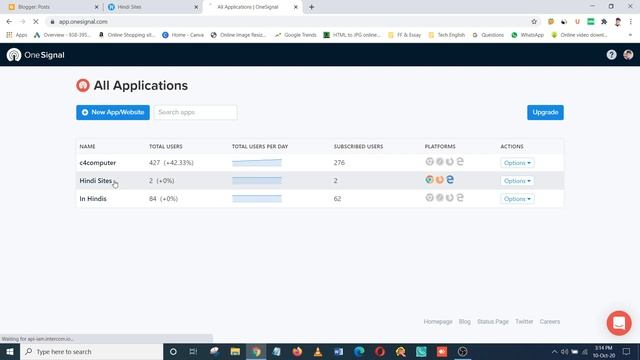Open the Intercom chat bubble
Image resolution: width=640 pixels, height=360 pixels.
click(619, 323)
